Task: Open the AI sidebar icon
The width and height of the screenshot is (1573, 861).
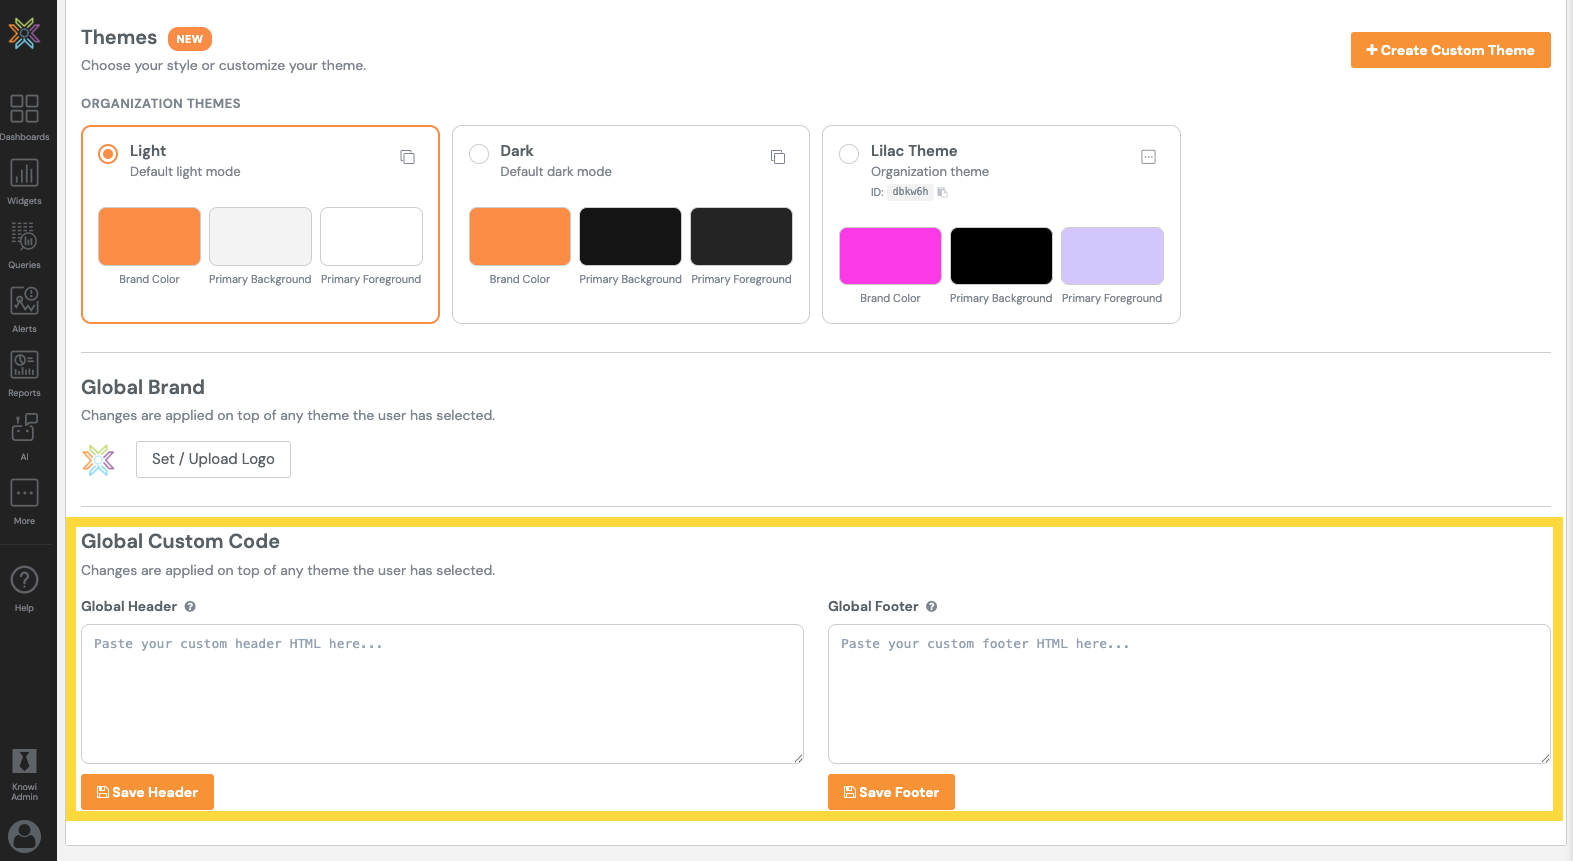Action: point(24,429)
